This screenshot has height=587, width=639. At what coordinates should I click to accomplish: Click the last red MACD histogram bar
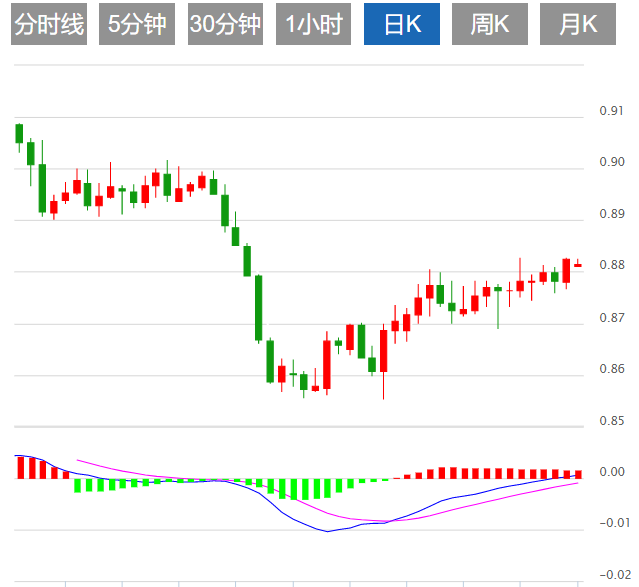click(x=578, y=474)
